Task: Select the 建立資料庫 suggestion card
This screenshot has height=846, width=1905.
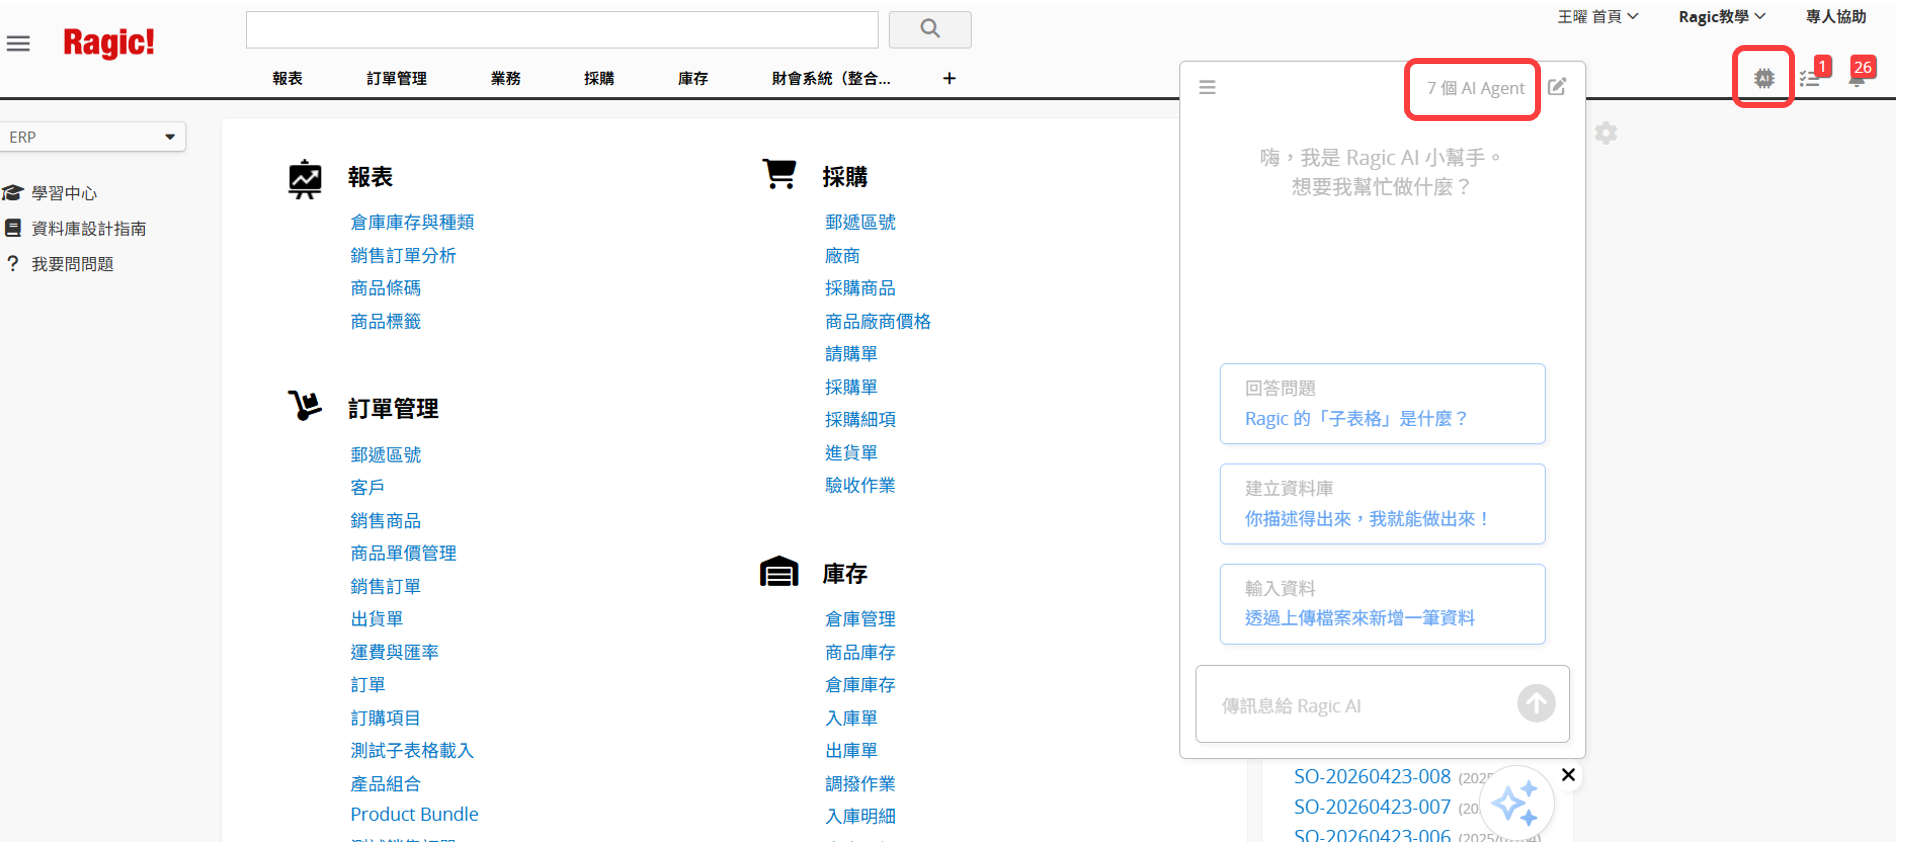Action: coord(1382,504)
